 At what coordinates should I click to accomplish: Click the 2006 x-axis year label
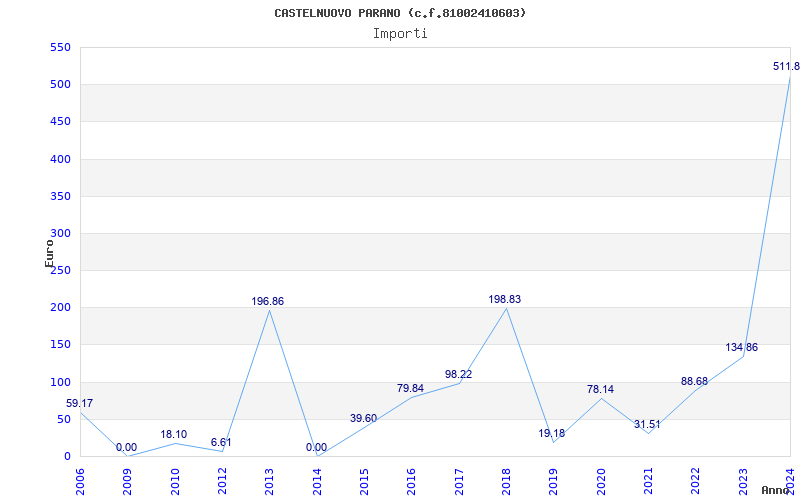tap(80, 482)
